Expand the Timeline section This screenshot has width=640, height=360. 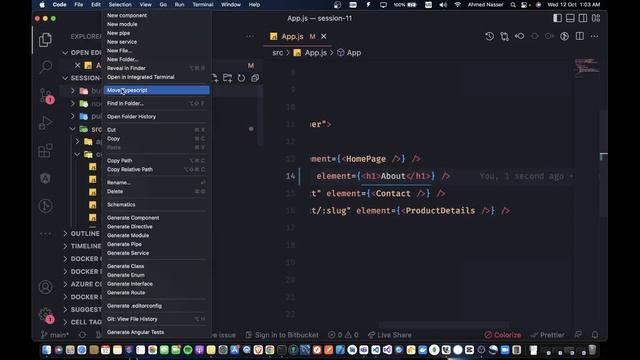click(65, 246)
